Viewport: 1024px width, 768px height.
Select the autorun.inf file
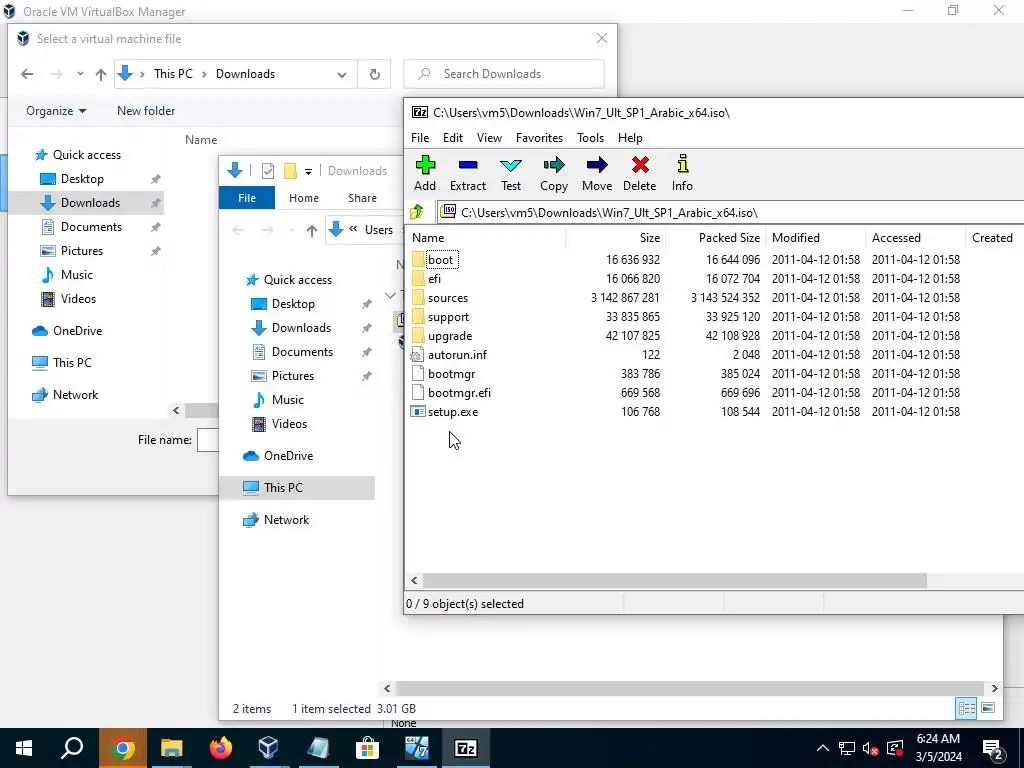coord(457,355)
